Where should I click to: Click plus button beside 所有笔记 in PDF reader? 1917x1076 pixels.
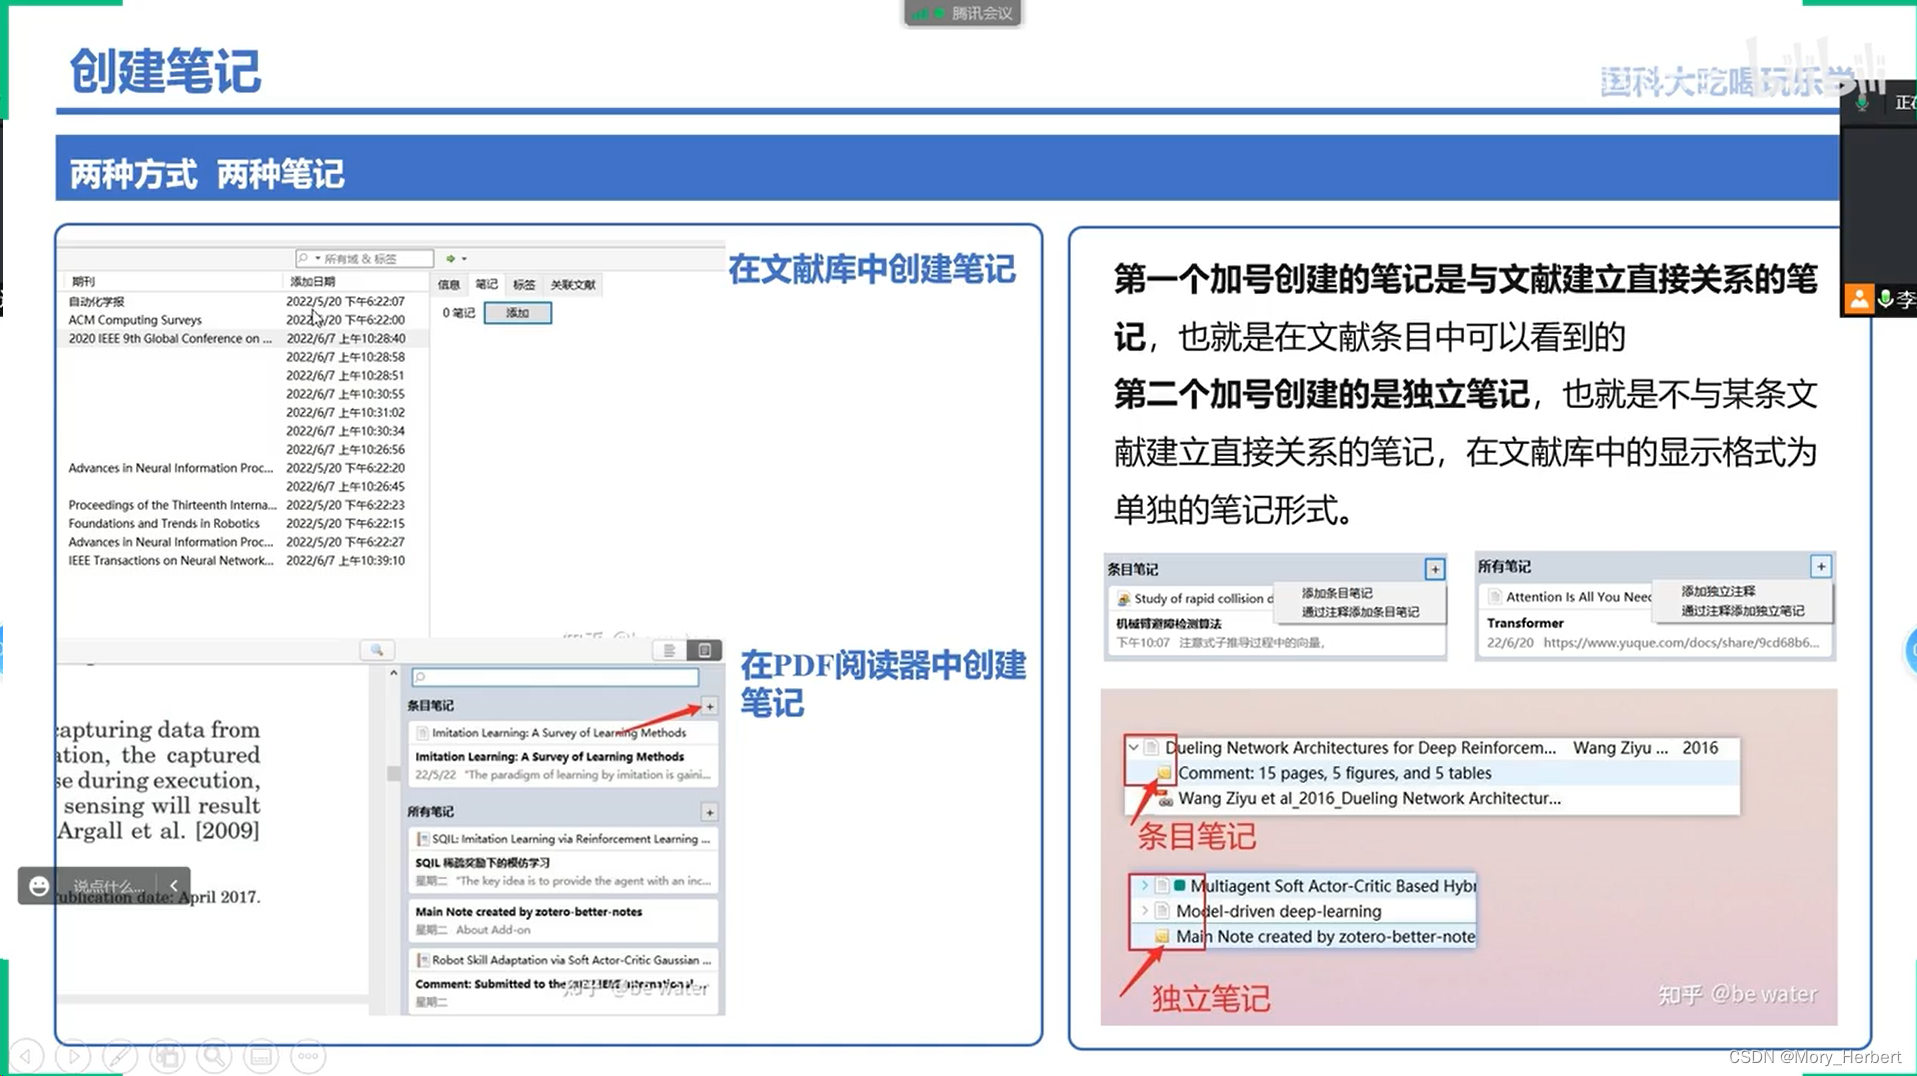[x=709, y=812]
